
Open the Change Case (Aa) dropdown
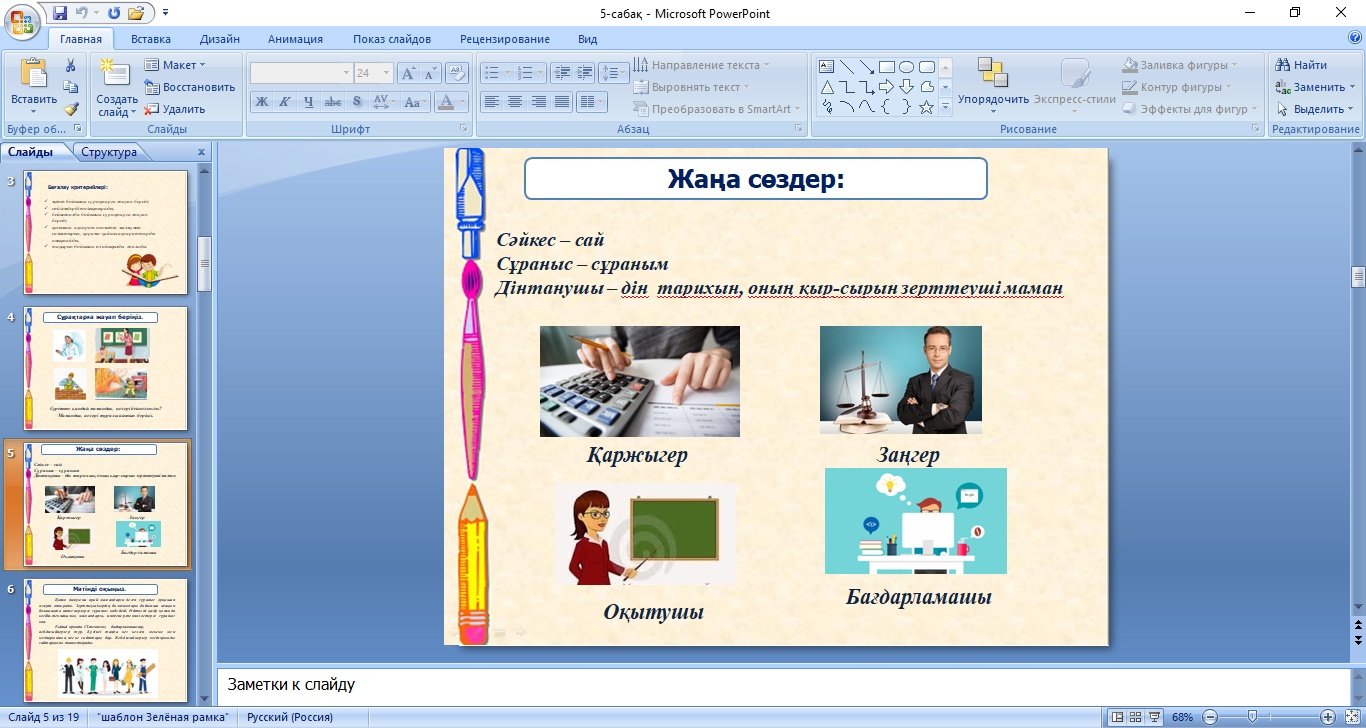pyautogui.click(x=416, y=102)
